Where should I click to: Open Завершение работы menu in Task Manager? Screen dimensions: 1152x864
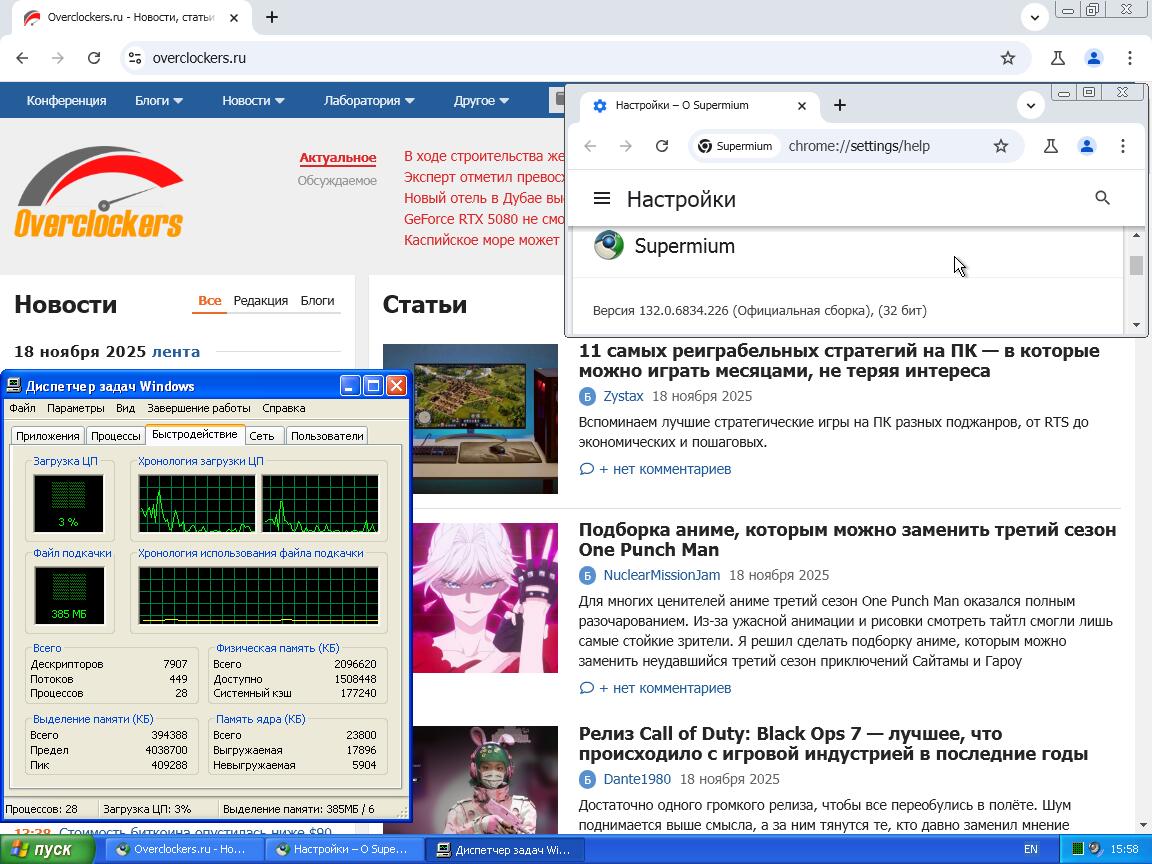coord(198,408)
